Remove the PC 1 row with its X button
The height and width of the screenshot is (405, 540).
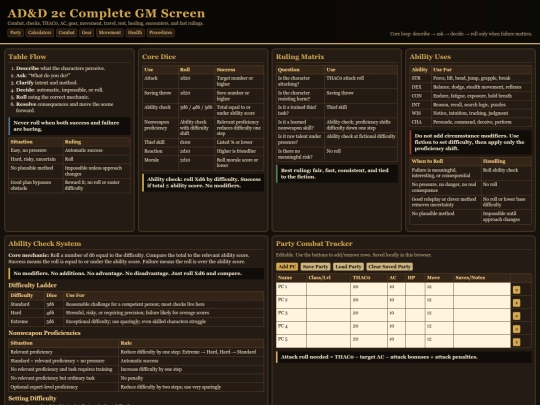tap(516, 290)
